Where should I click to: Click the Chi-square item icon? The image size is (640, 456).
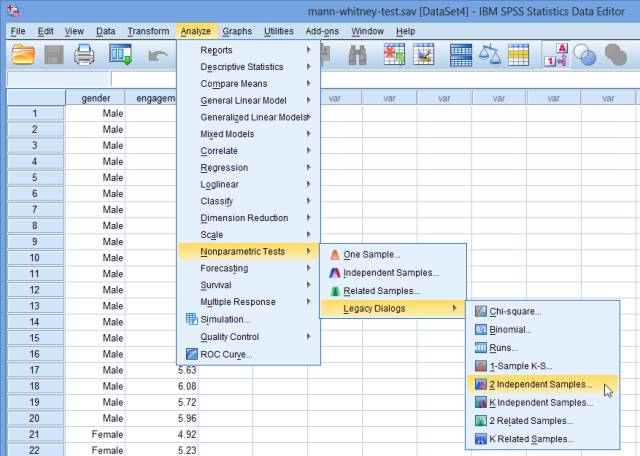point(481,311)
